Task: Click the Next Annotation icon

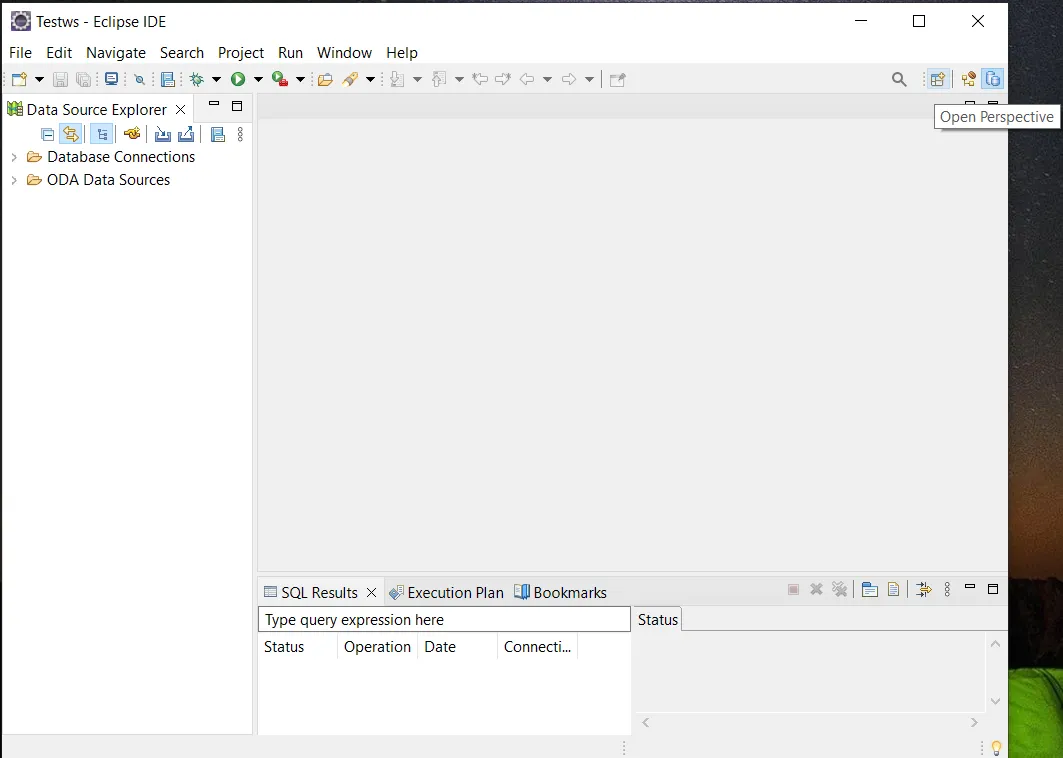Action: pyautogui.click(x=397, y=79)
